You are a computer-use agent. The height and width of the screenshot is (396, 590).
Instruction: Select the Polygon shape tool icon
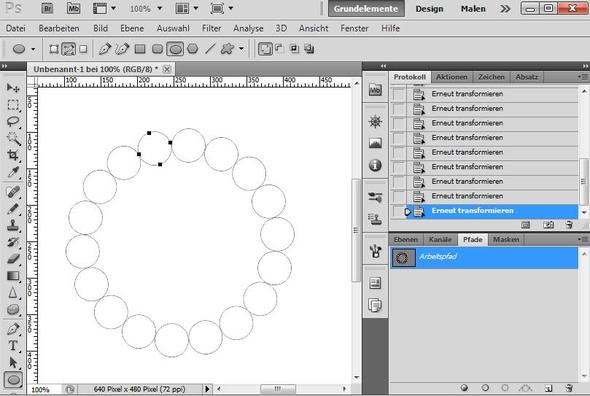click(x=193, y=49)
